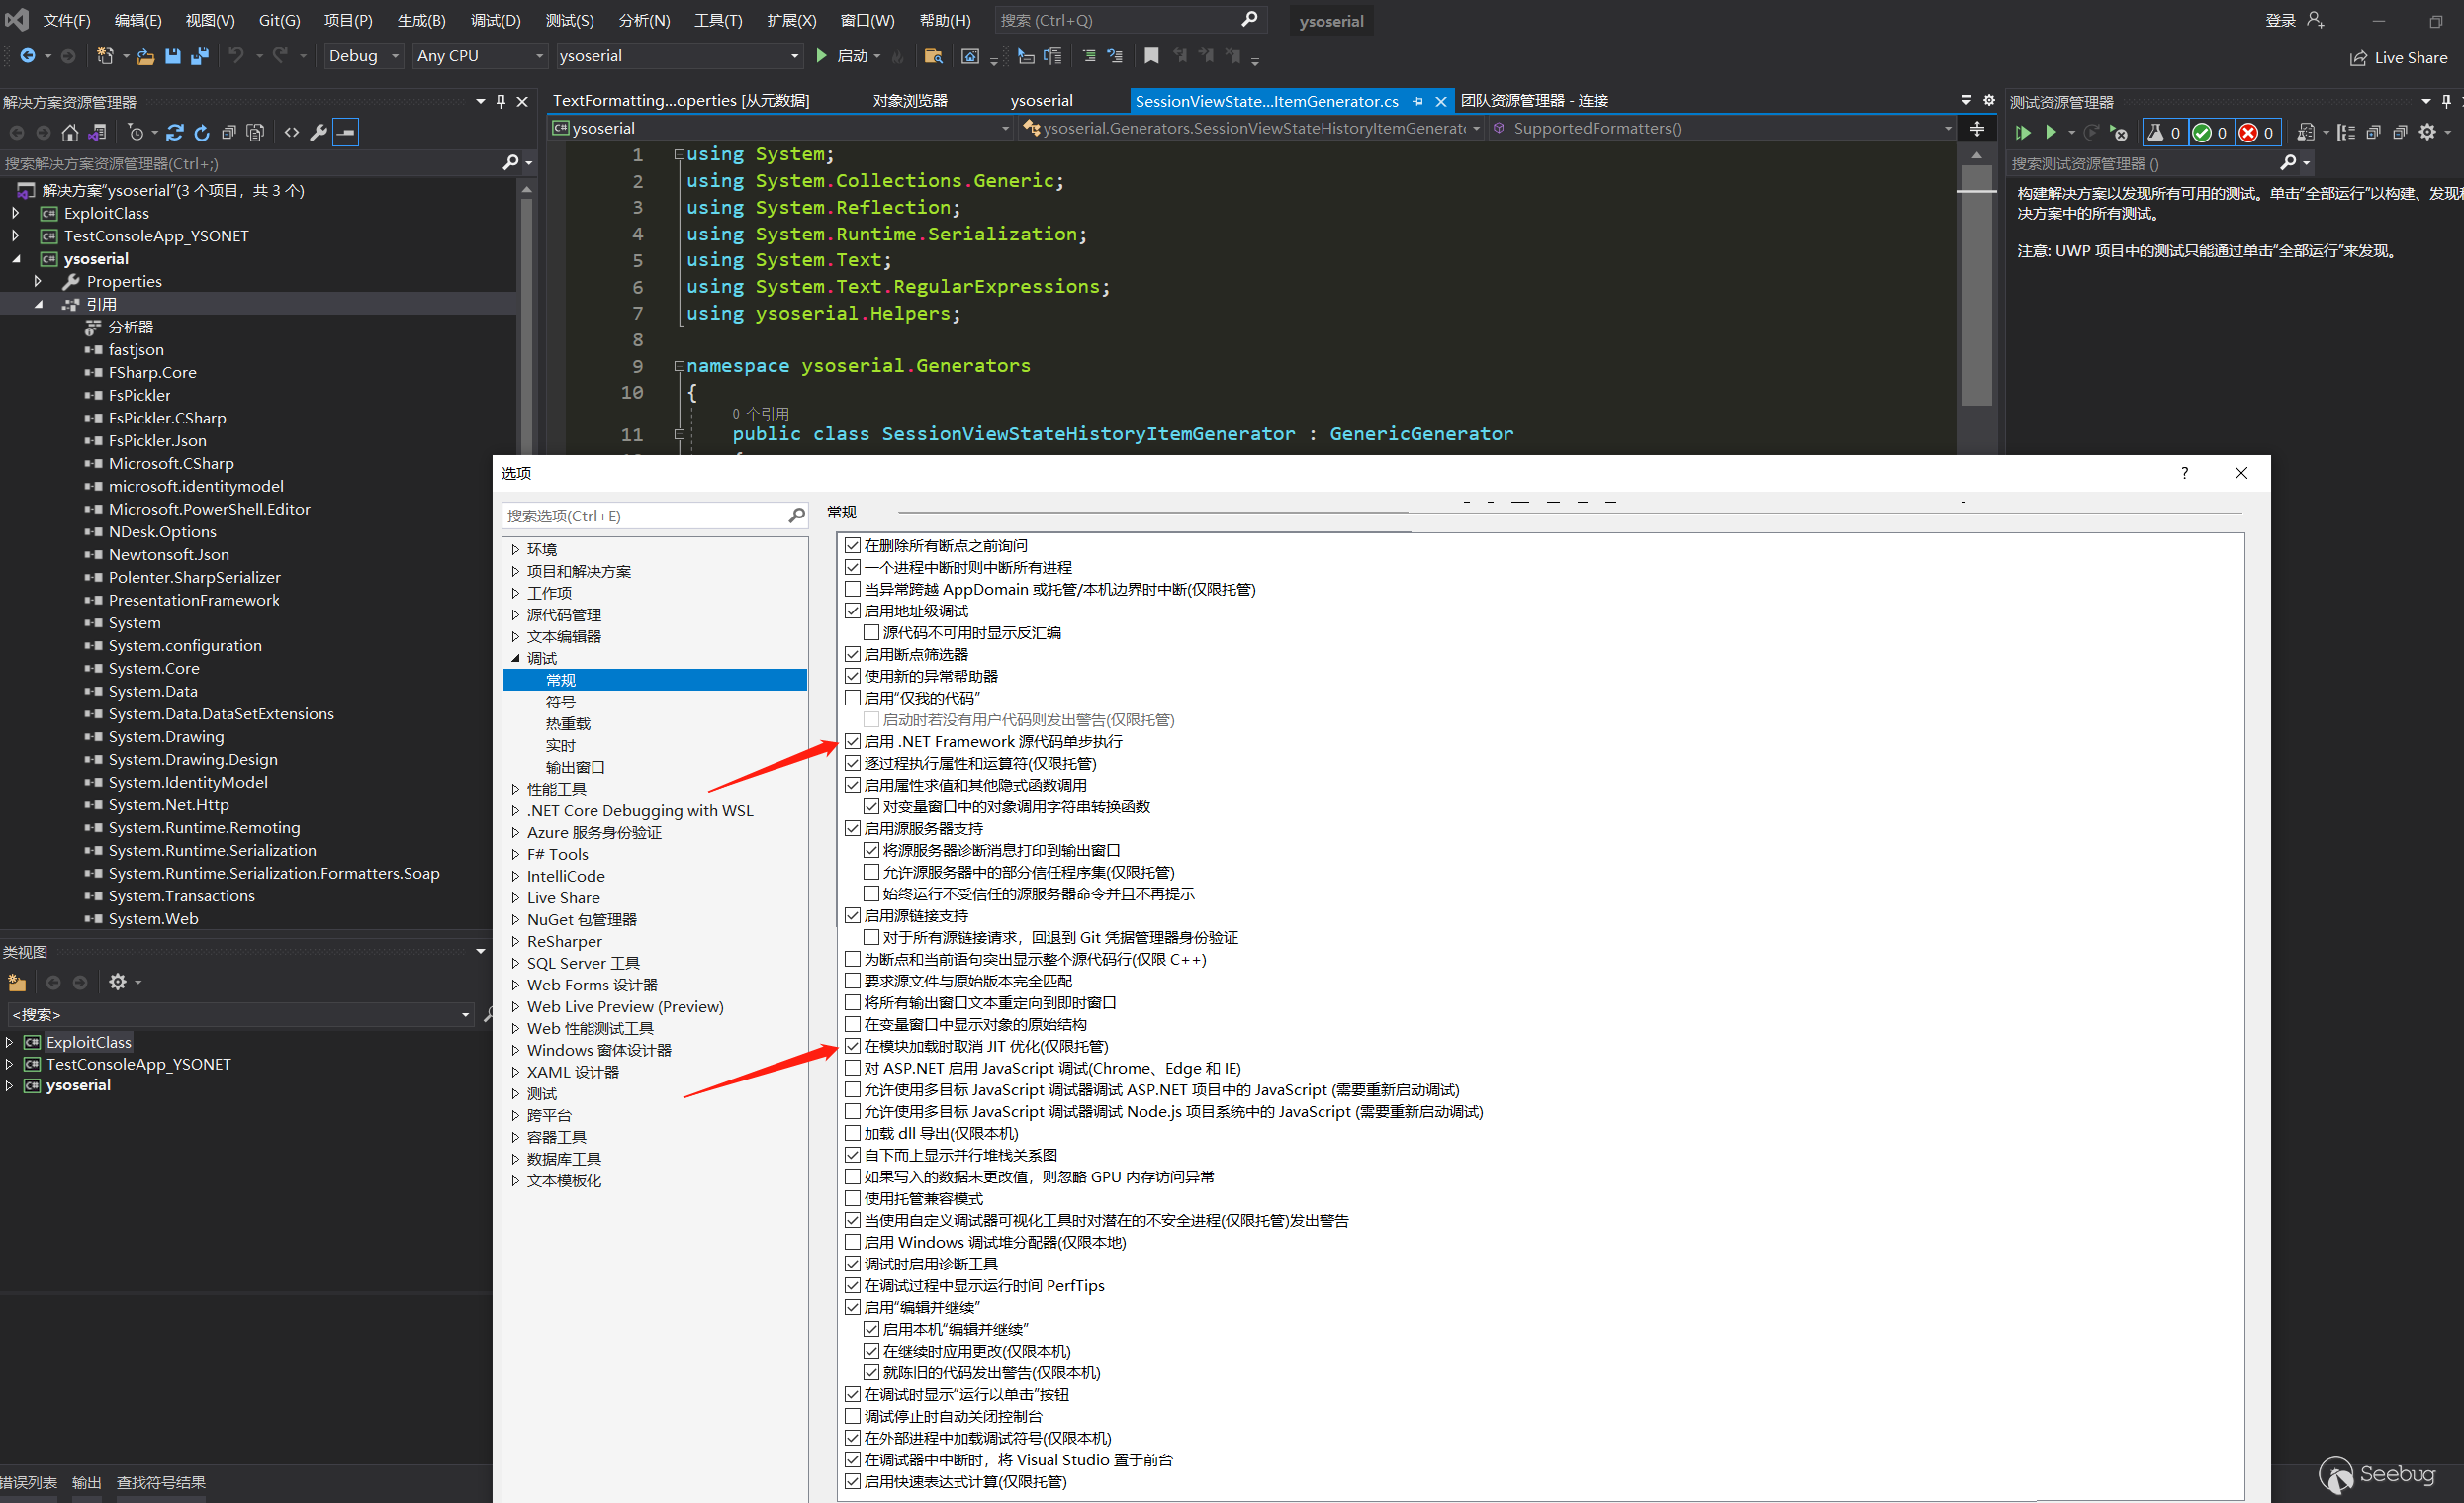The image size is (2464, 1503).
Task: Toggle 在模块加载时取消 JIT 优化 checkbox
Action: point(852,1046)
